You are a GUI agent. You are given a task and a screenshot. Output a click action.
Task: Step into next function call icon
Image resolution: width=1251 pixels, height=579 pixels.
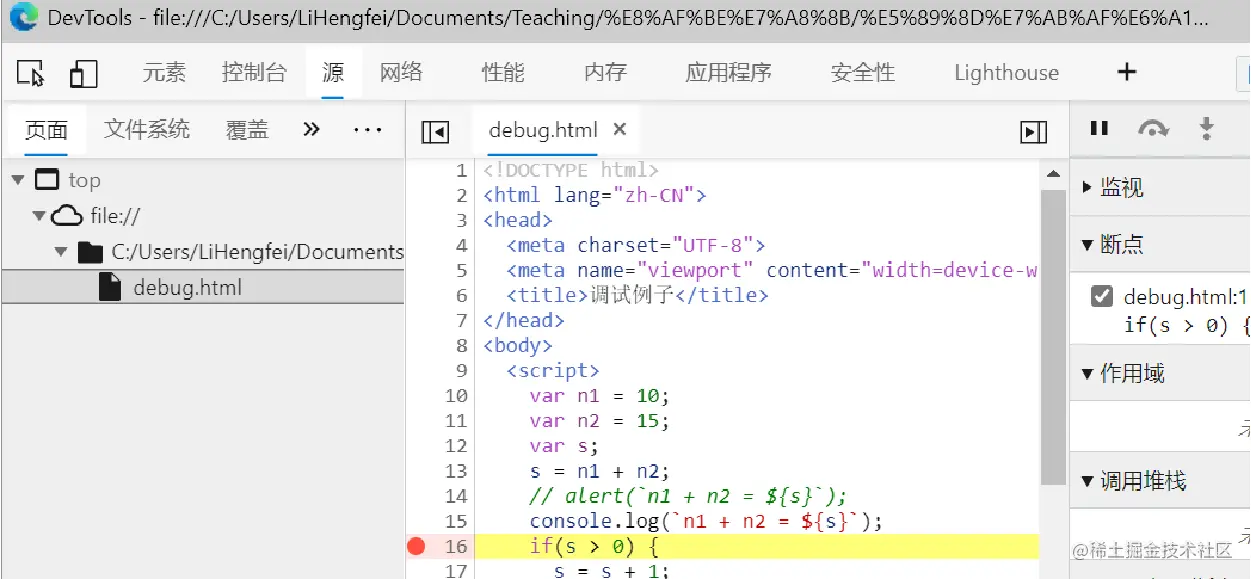(1206, 128)
